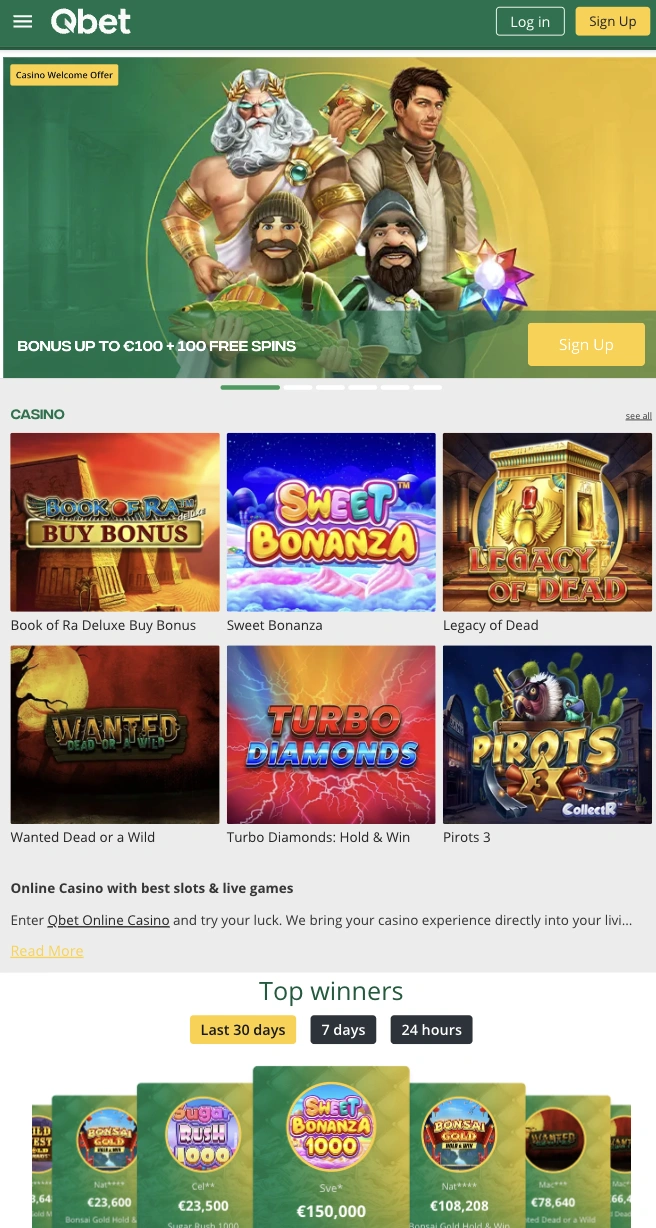
Task: Click the Log in button
Action: pyautogui.click(x=530, y=21)
